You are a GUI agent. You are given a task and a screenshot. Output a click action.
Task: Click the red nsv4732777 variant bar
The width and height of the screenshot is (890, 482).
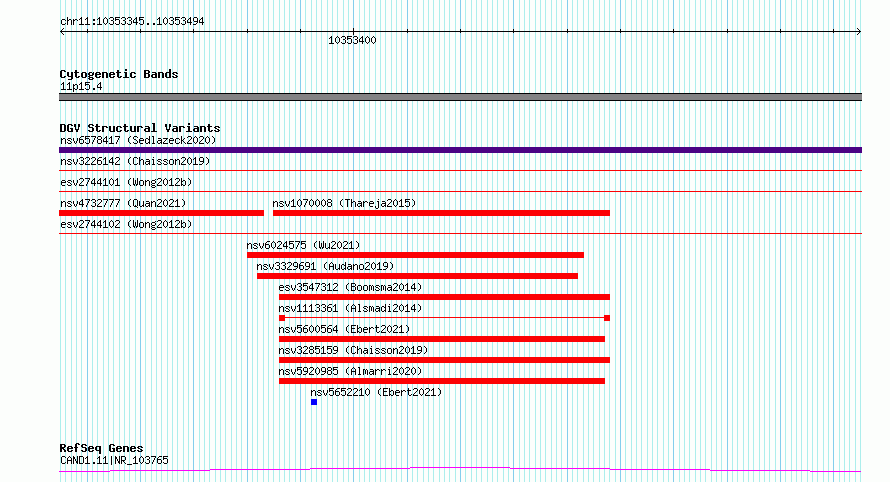click(x=161, y=213)
